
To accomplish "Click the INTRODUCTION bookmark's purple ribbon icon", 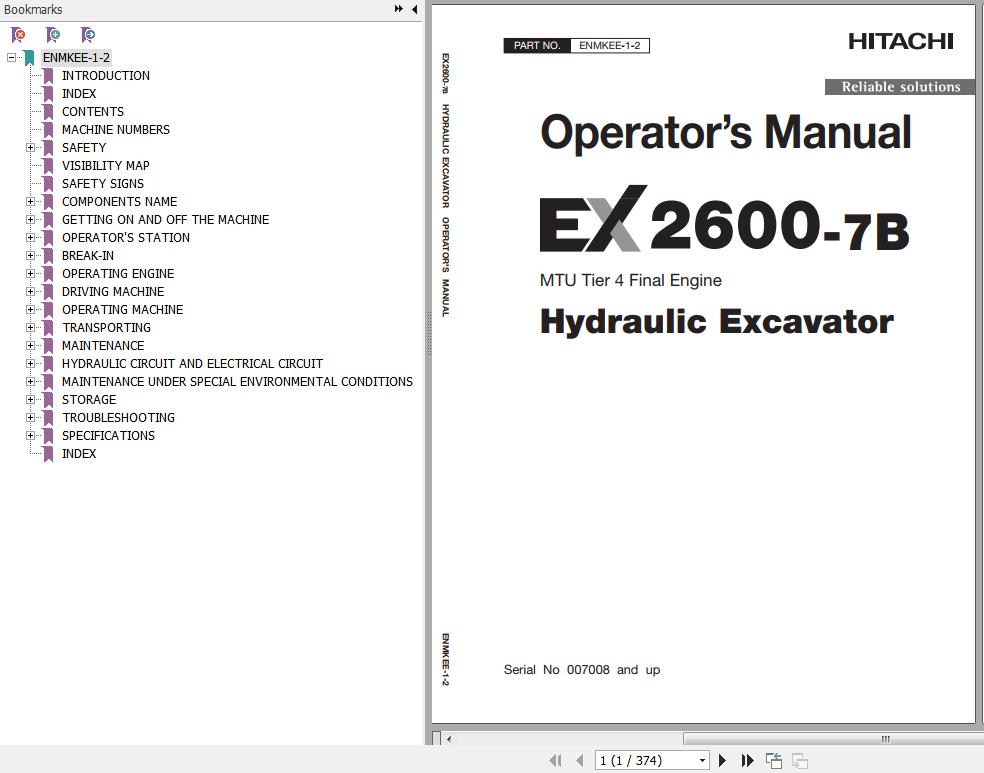I will [x=48, y=76].
